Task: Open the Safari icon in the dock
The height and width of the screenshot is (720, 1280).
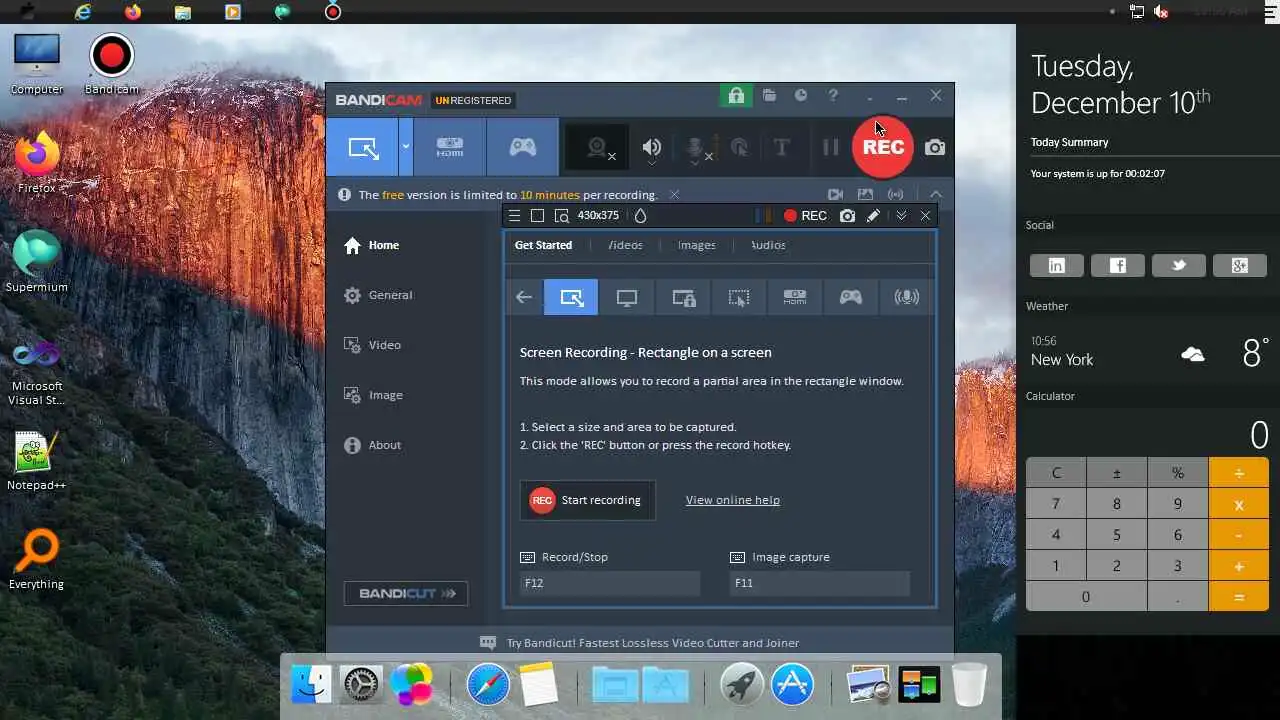Action: click(488, 686)
